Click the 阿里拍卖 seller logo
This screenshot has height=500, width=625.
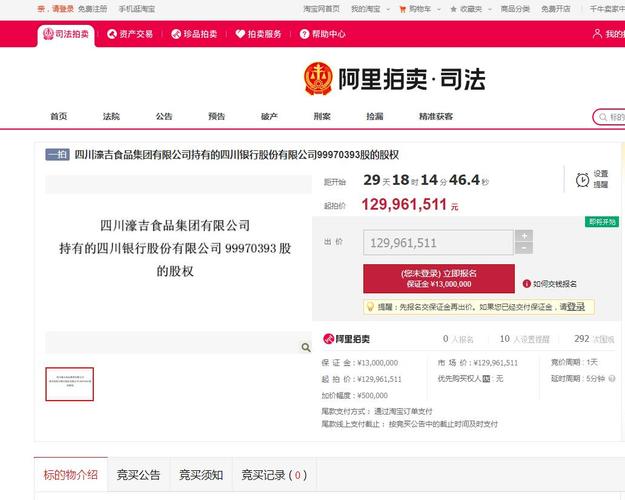[x=346, y=339]
